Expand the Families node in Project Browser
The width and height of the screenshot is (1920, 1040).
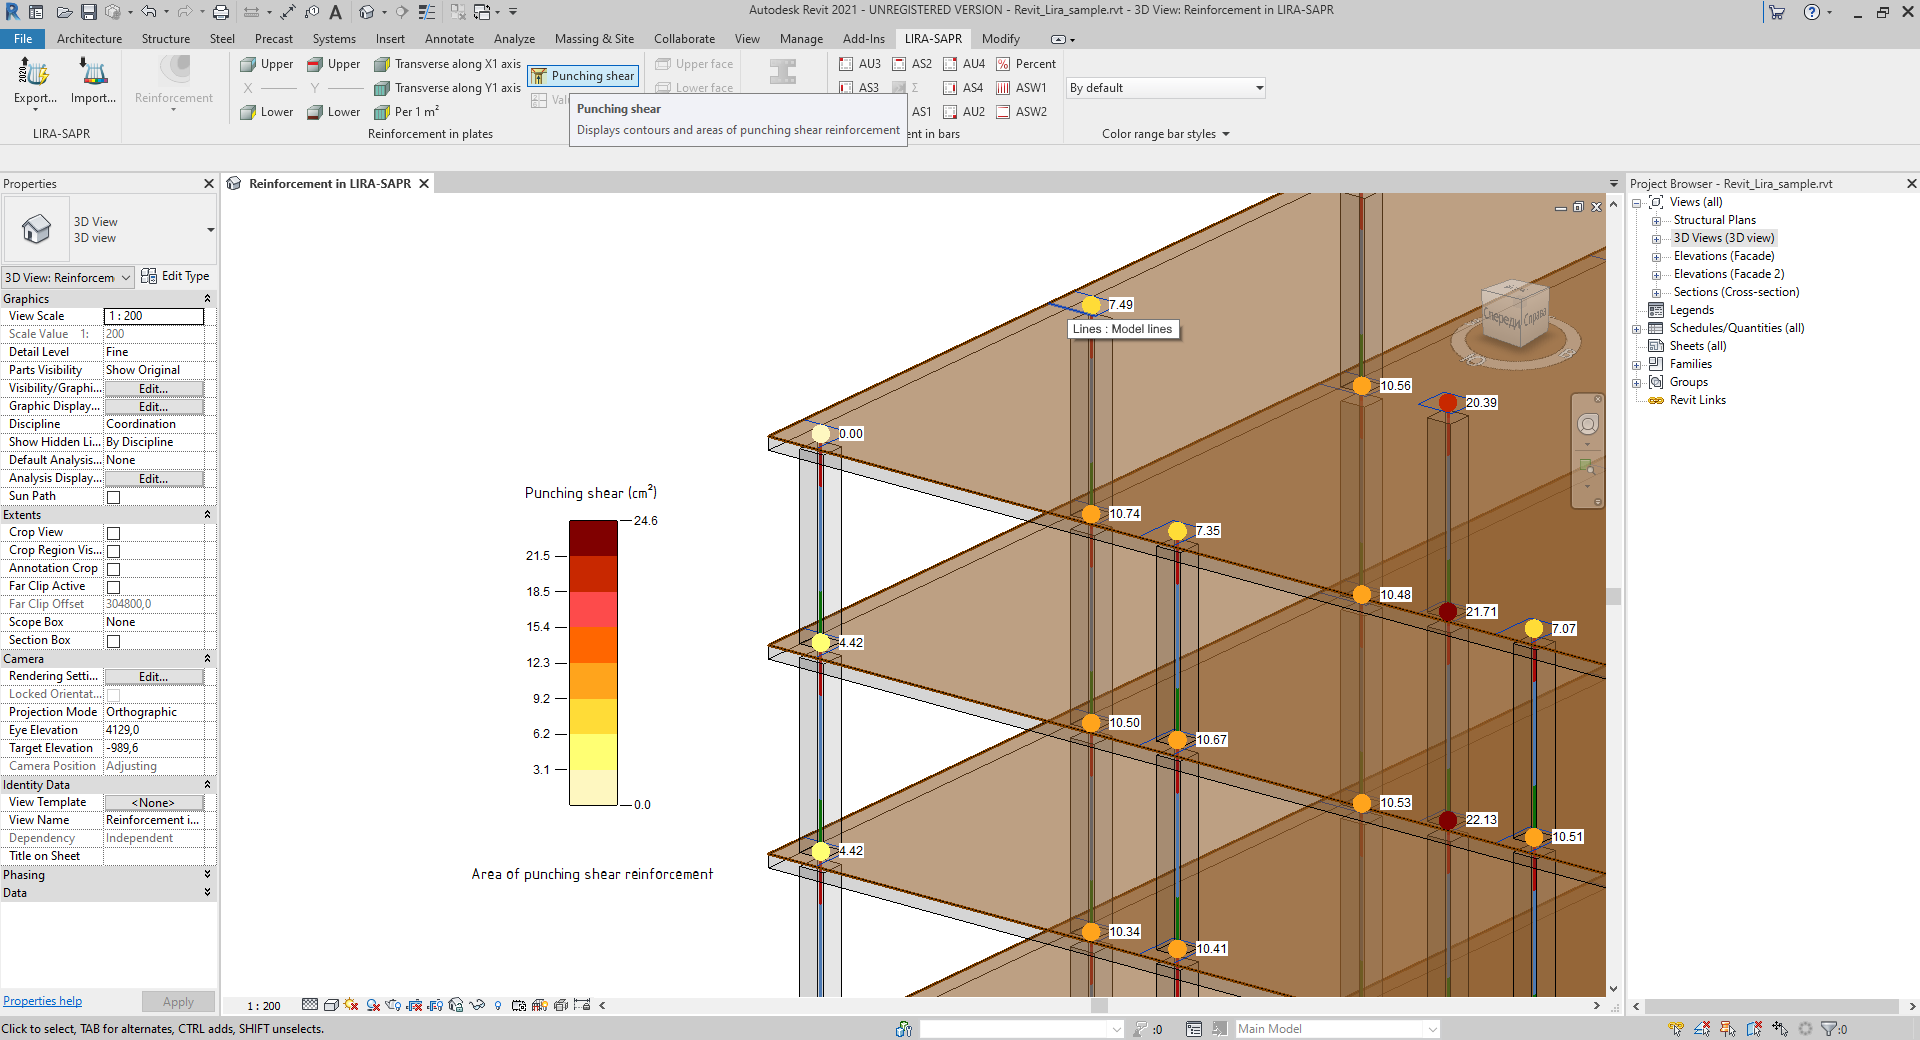(1637, 365)
